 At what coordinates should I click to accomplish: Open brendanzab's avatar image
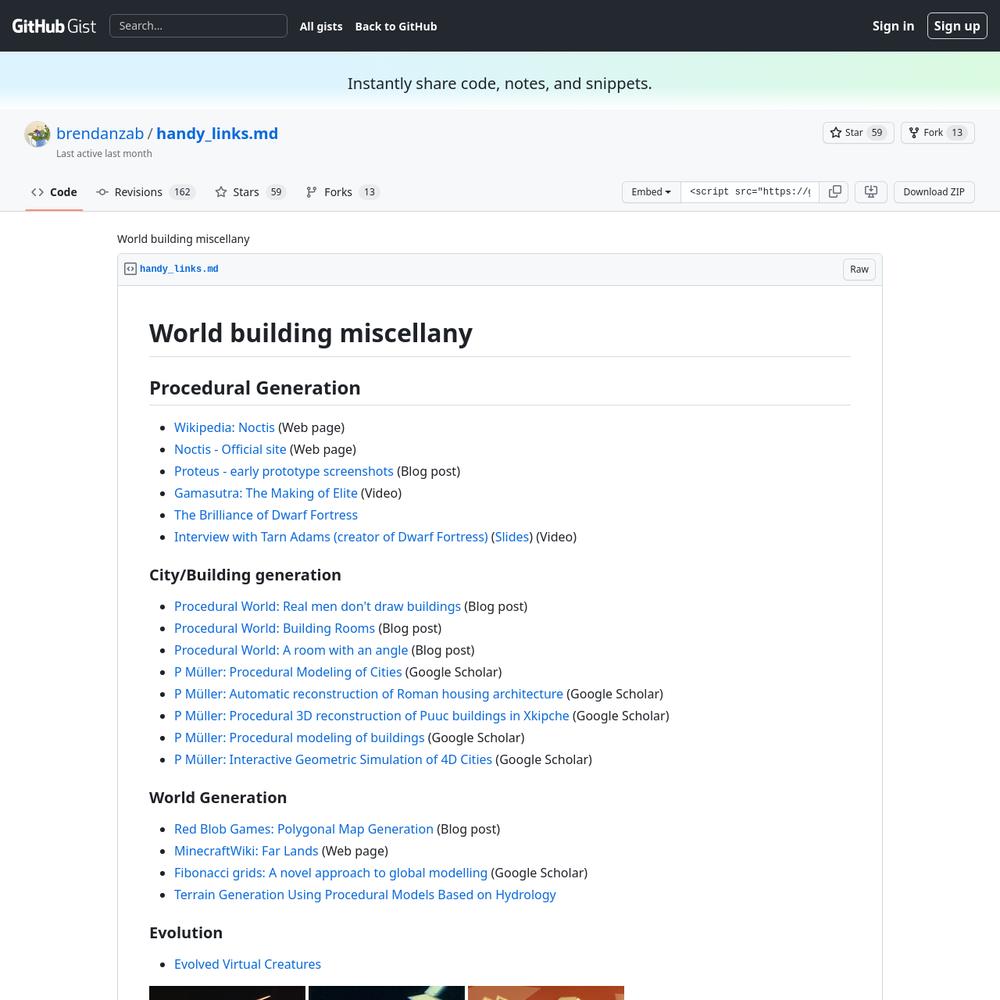[x=38, y=134]
